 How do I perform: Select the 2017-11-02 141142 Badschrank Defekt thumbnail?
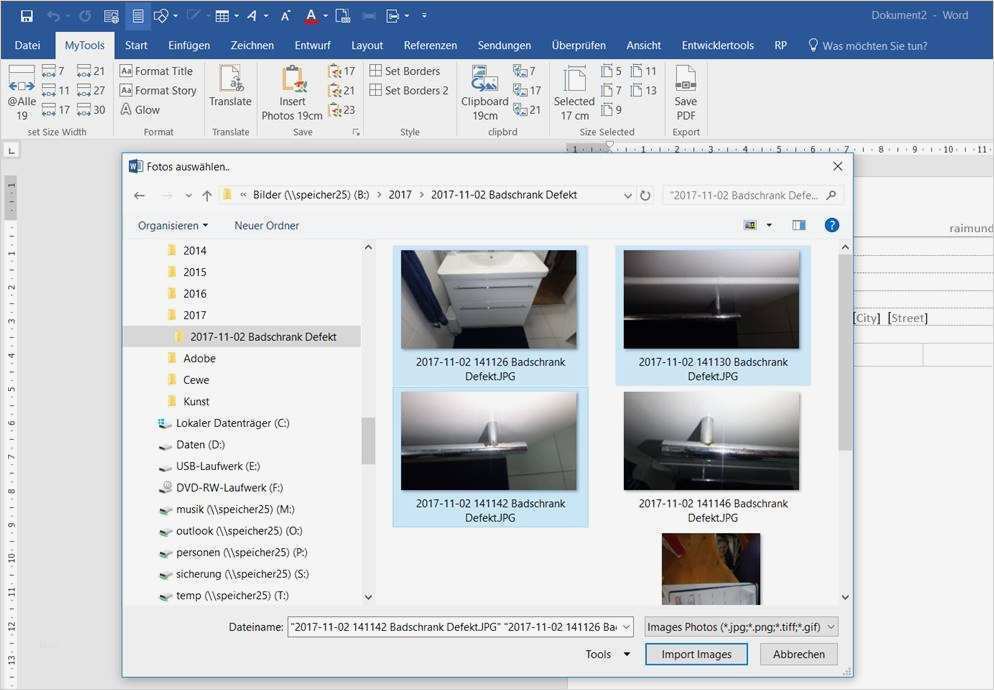[489, 440]
